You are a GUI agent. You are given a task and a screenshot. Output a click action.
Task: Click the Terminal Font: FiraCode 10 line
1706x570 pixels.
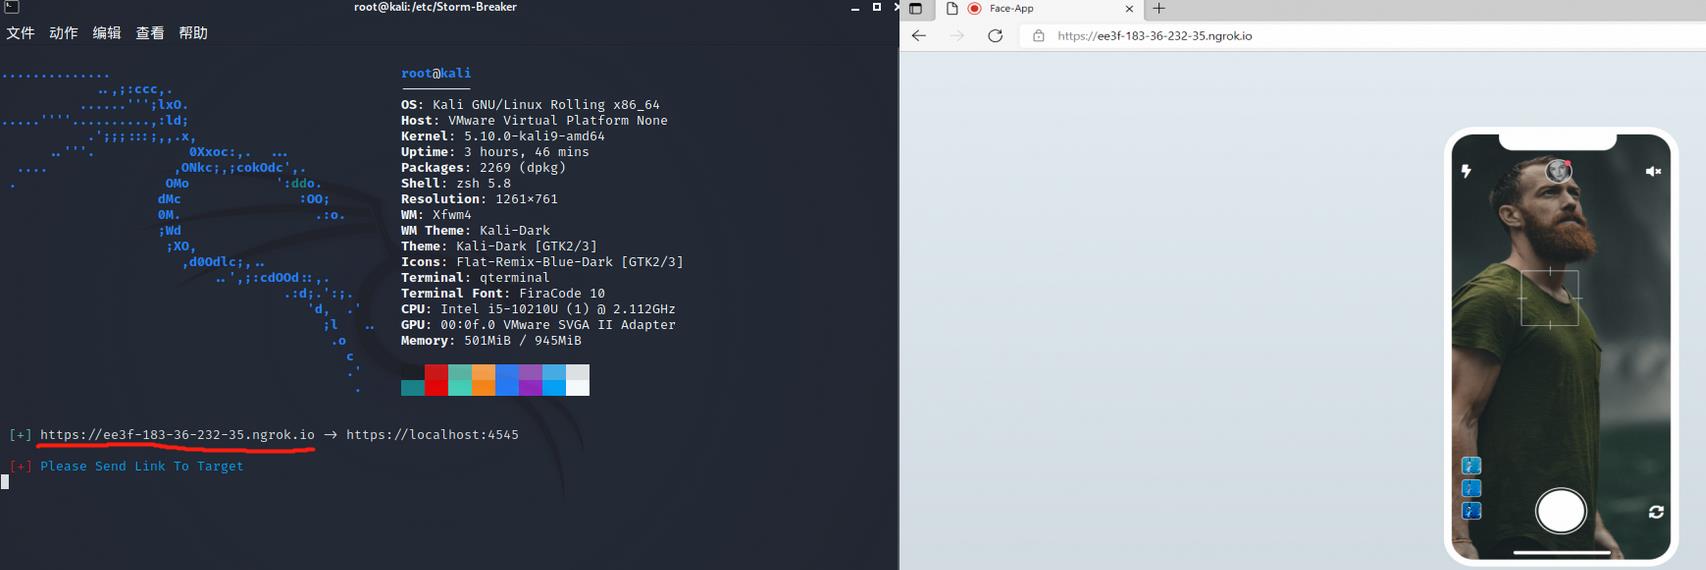pyautogui.click(x=503, y=293)
